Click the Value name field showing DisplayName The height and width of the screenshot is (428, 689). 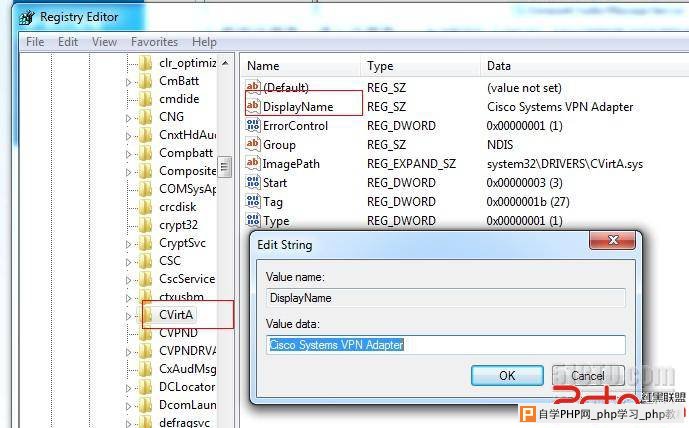point(446,298)
